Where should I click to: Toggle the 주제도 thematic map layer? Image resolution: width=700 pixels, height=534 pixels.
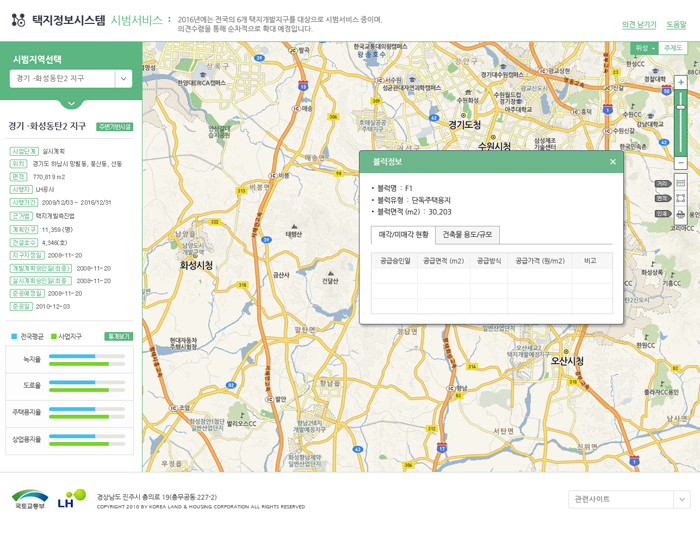tap(673, 48)
